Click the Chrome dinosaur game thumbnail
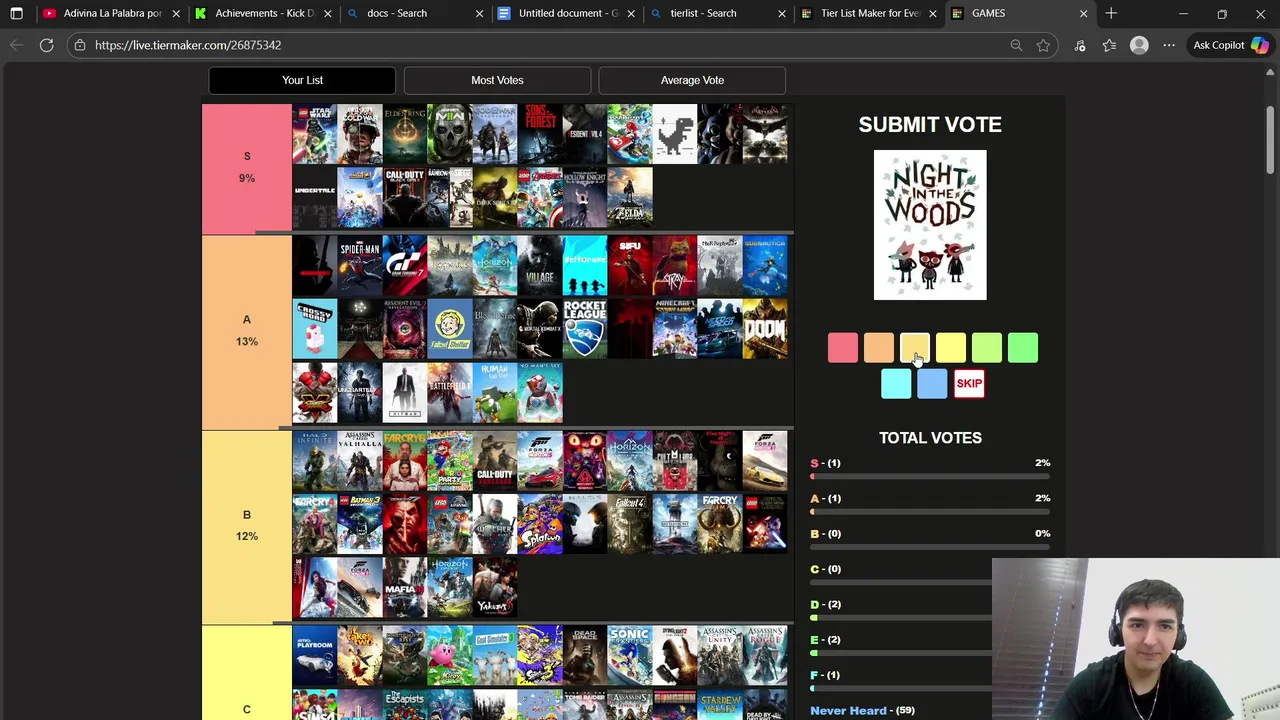Viewport: 1280px width, 720px height. (675, 134)
